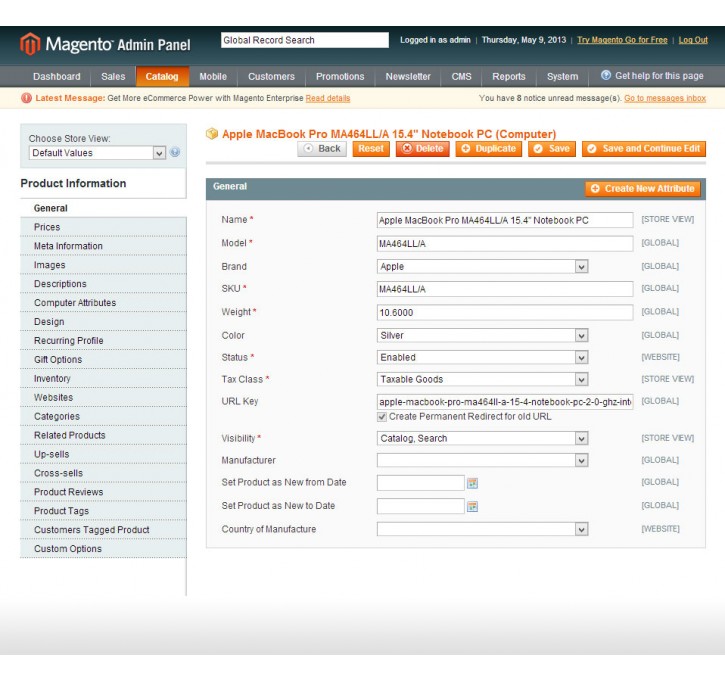Click the Save button
Image resolution: width=725 pixels, height=680 pixels.
(x=552, y=149)
